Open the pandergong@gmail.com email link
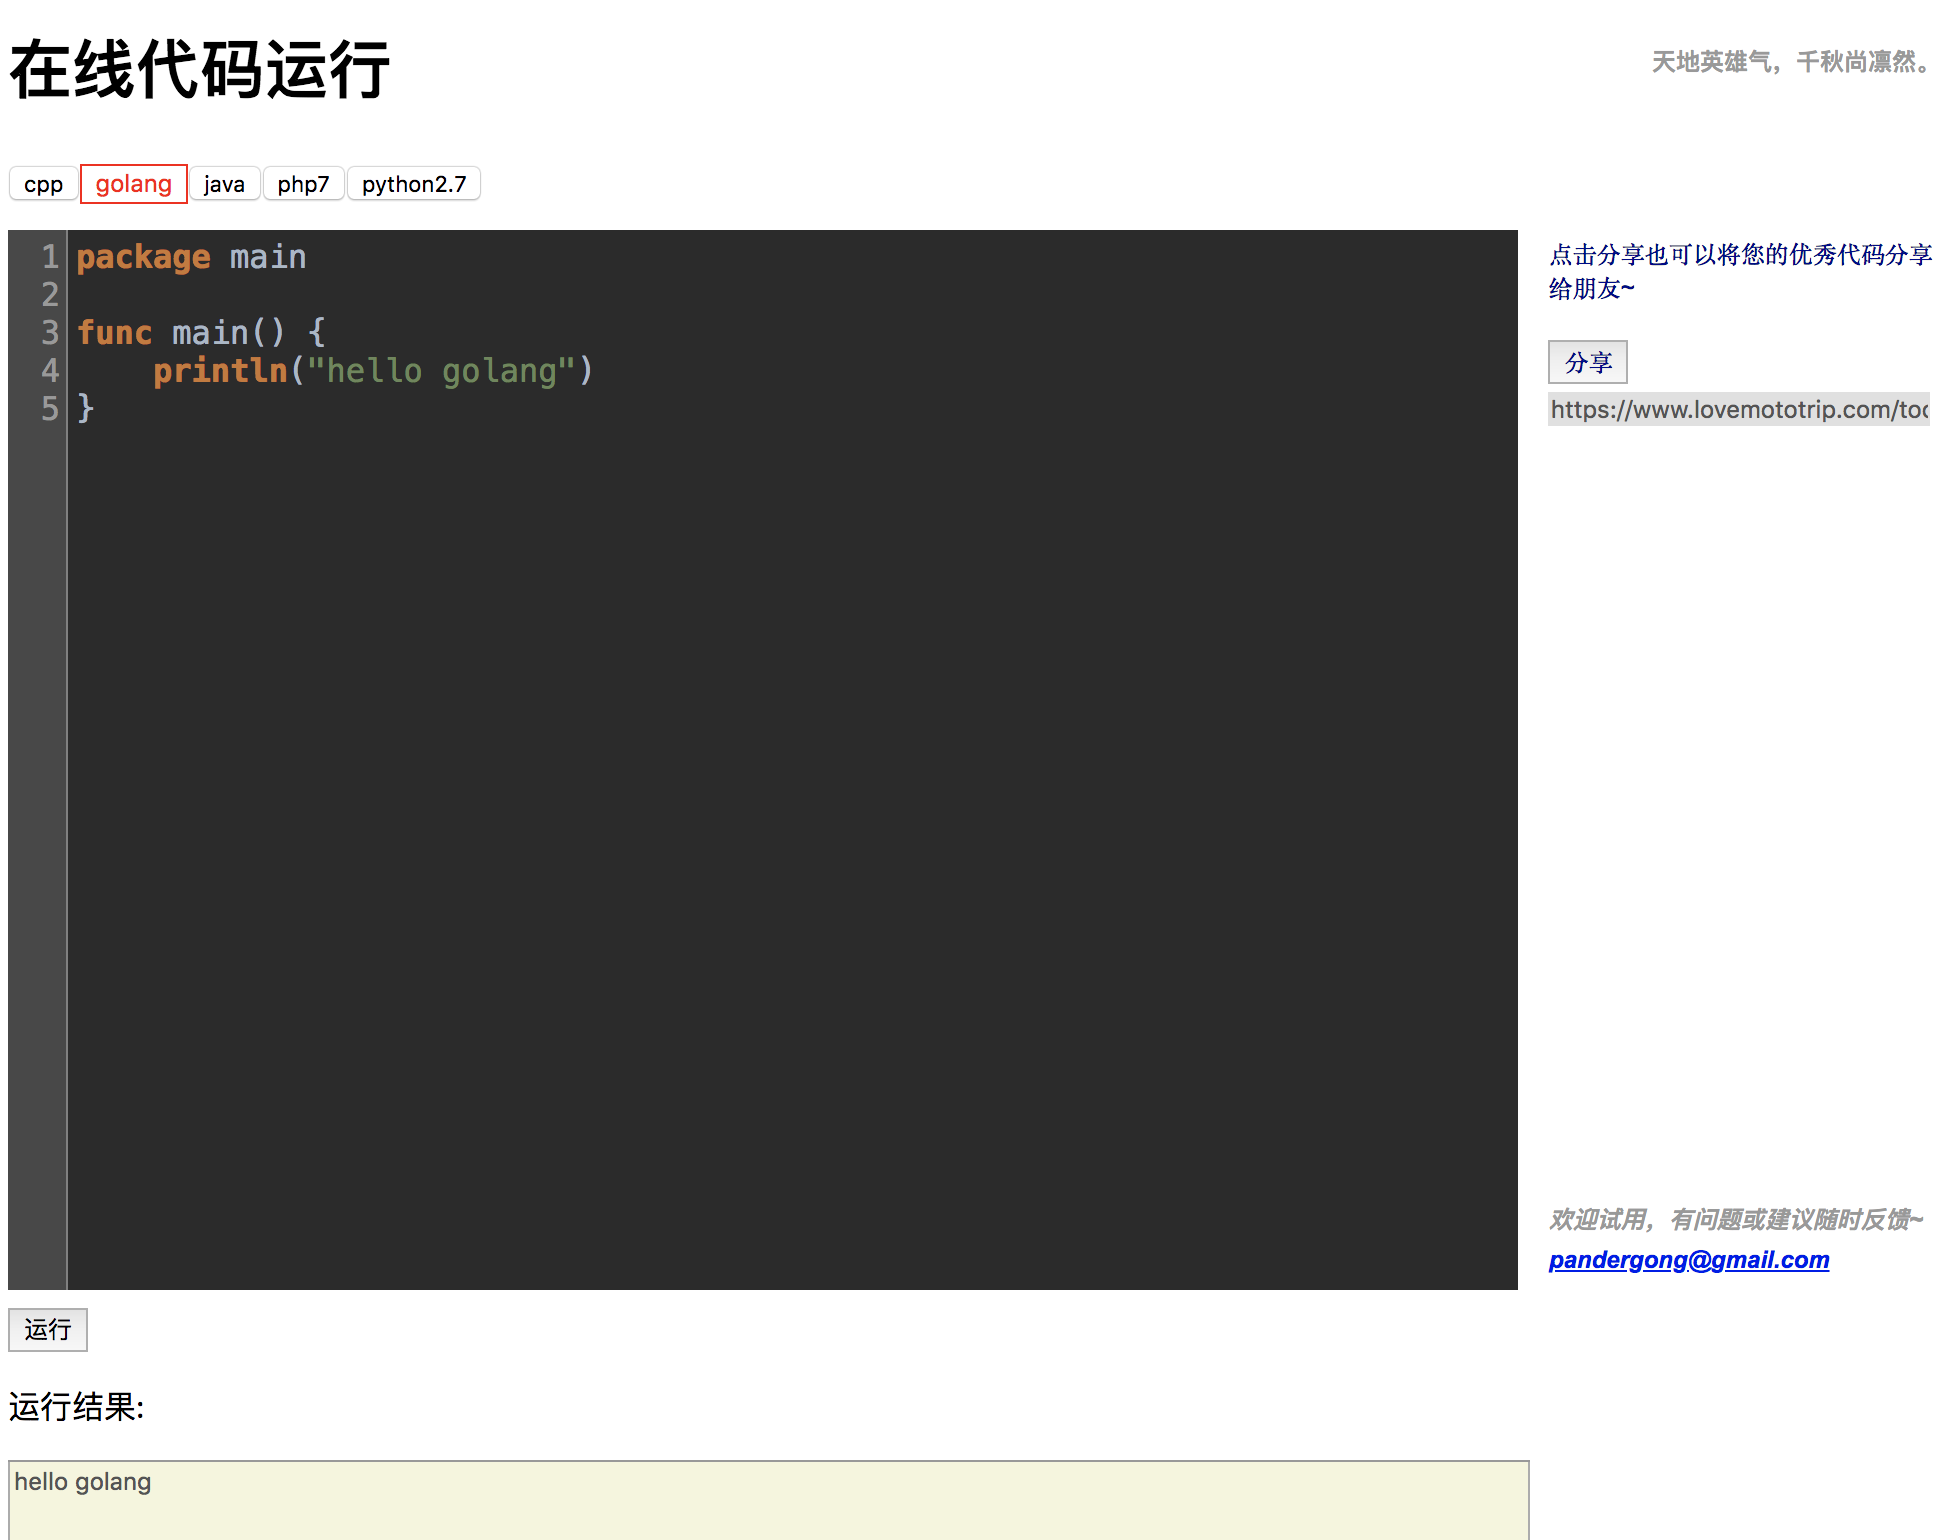 (x=1688, y=1260)
